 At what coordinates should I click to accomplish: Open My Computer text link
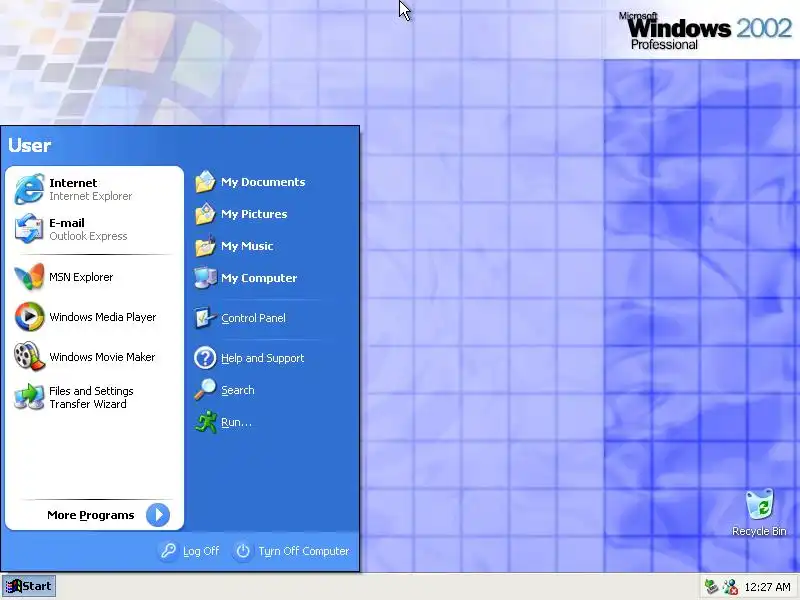[259, 278]
